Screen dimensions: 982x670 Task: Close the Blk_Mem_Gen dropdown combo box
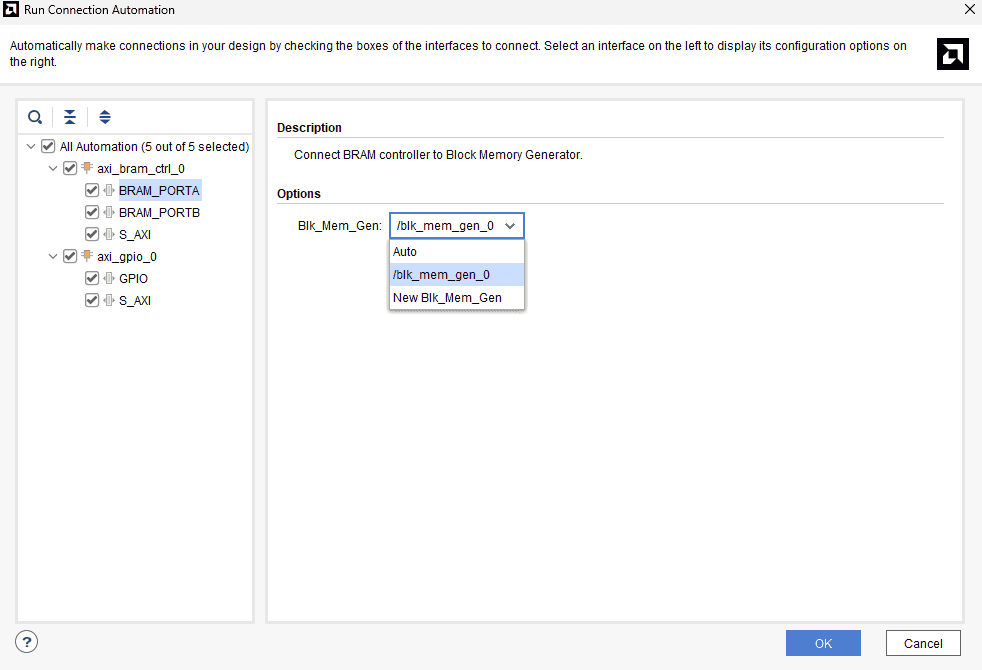(x=510, y=226)
